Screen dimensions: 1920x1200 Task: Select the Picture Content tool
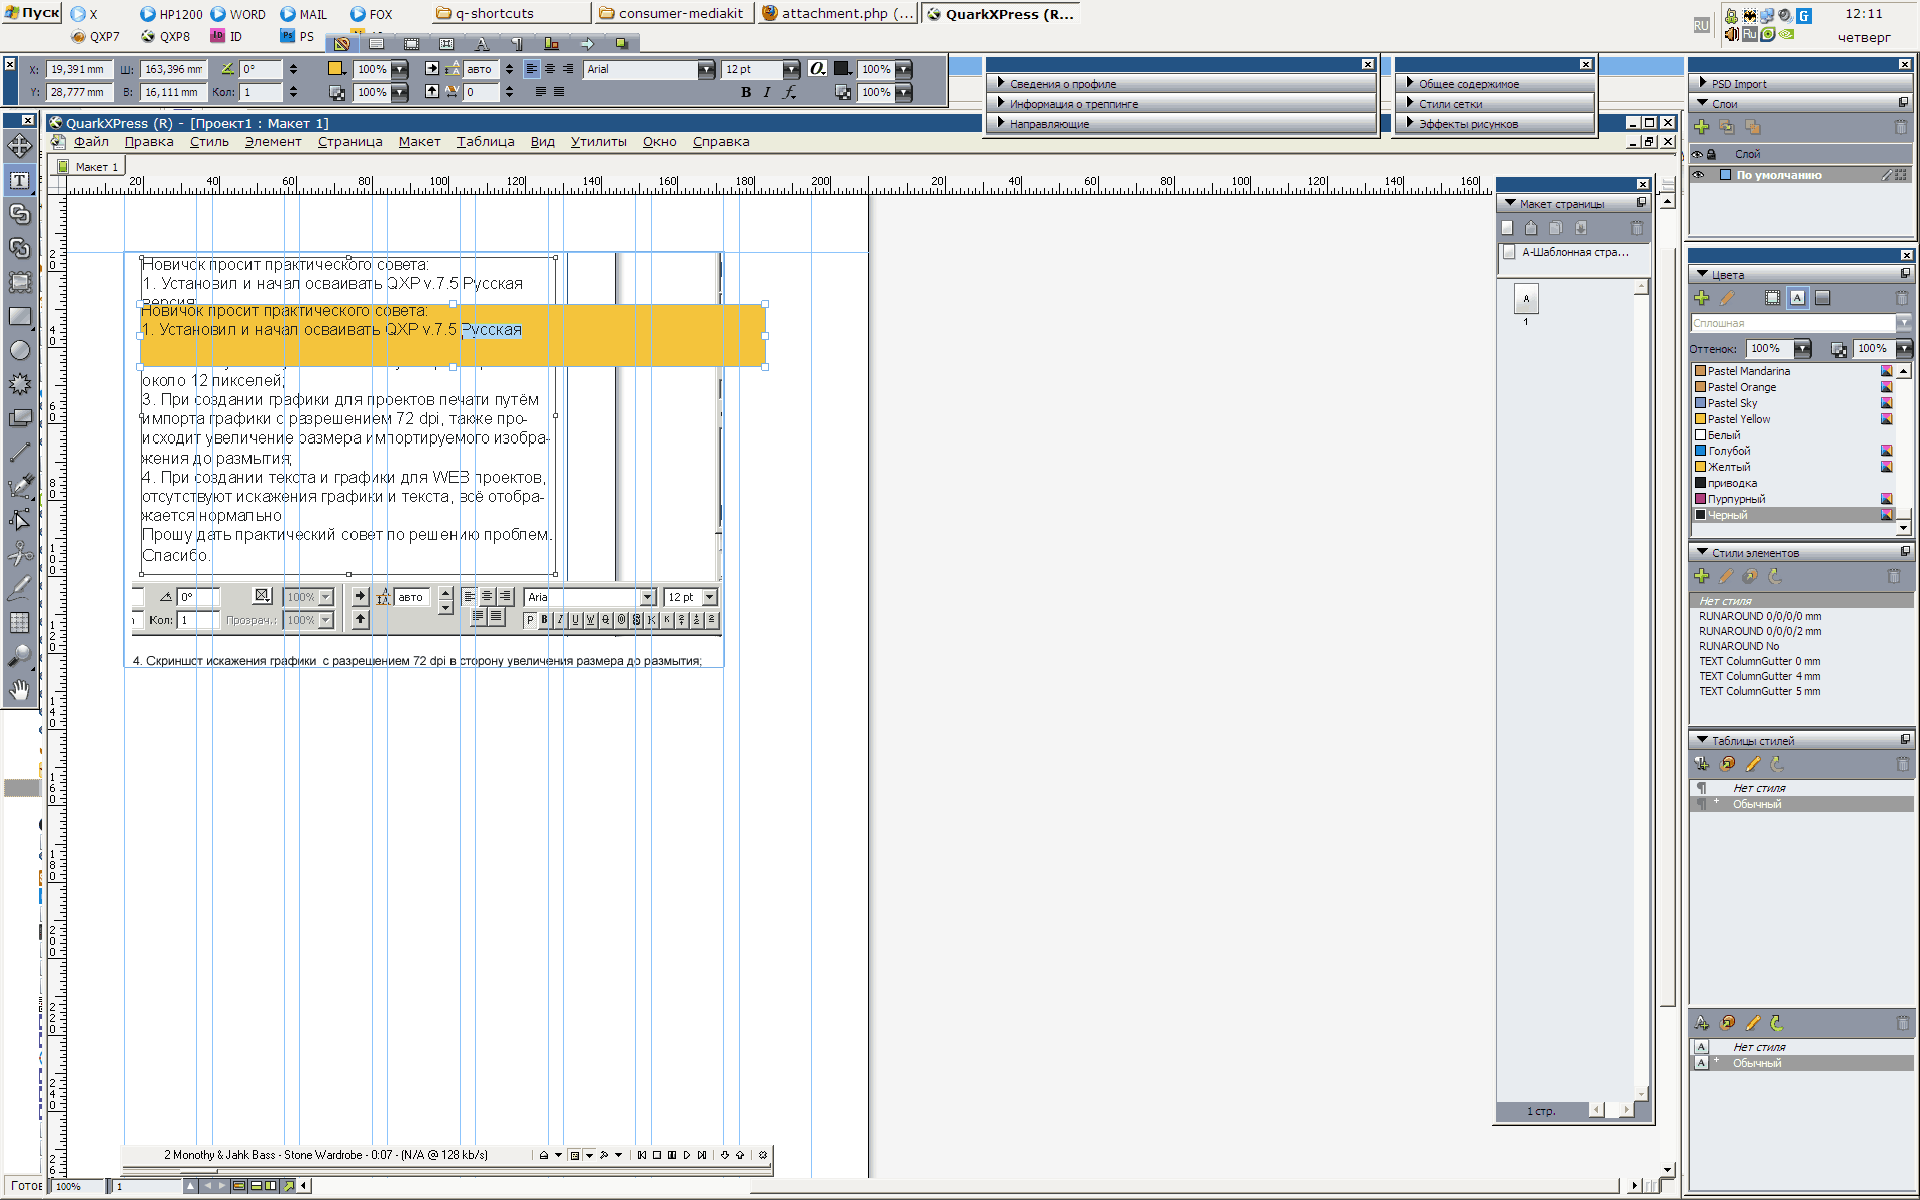click(x=19, y=282)
